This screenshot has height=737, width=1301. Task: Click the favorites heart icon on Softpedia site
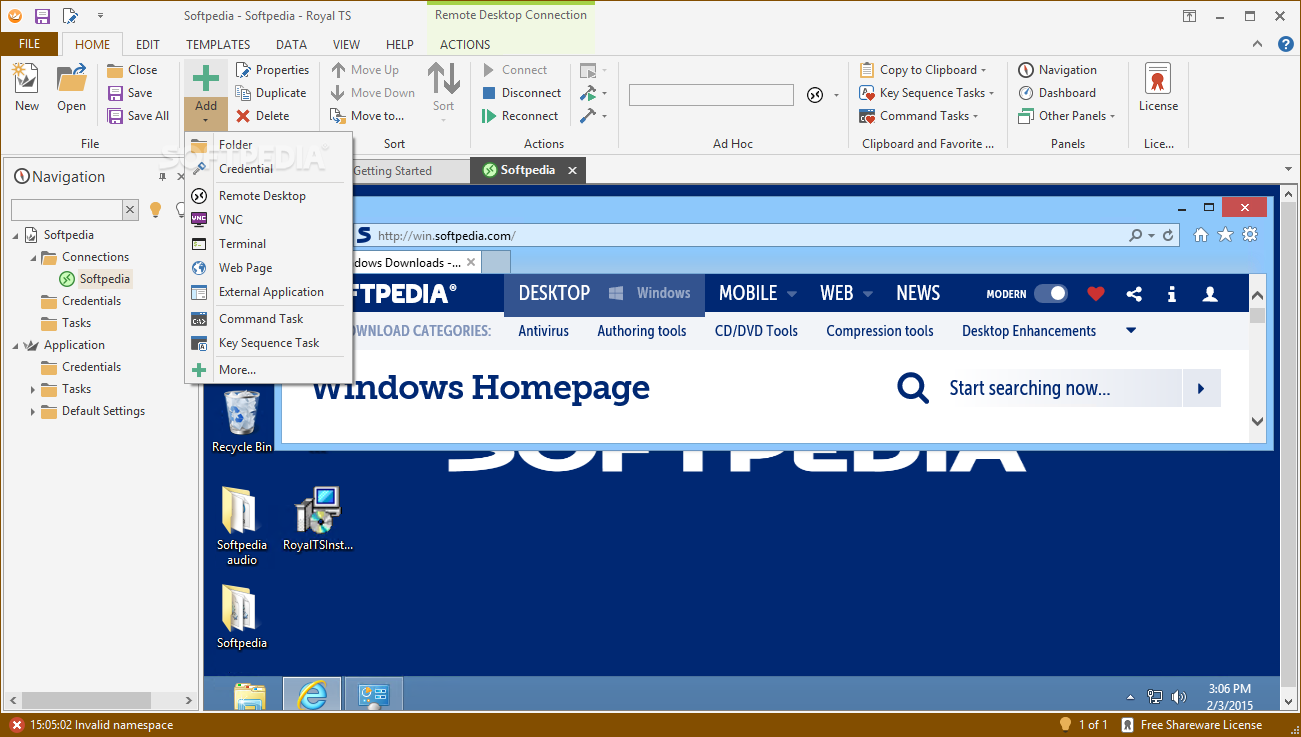(1096, 294)
